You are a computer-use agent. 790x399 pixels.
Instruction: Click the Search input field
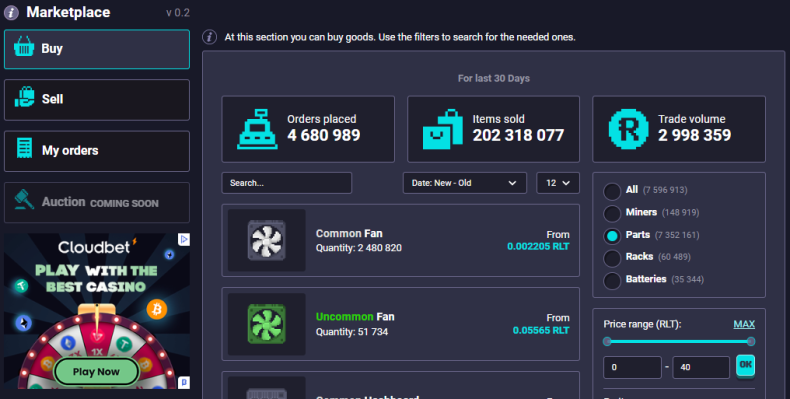(x=287, y=183)
